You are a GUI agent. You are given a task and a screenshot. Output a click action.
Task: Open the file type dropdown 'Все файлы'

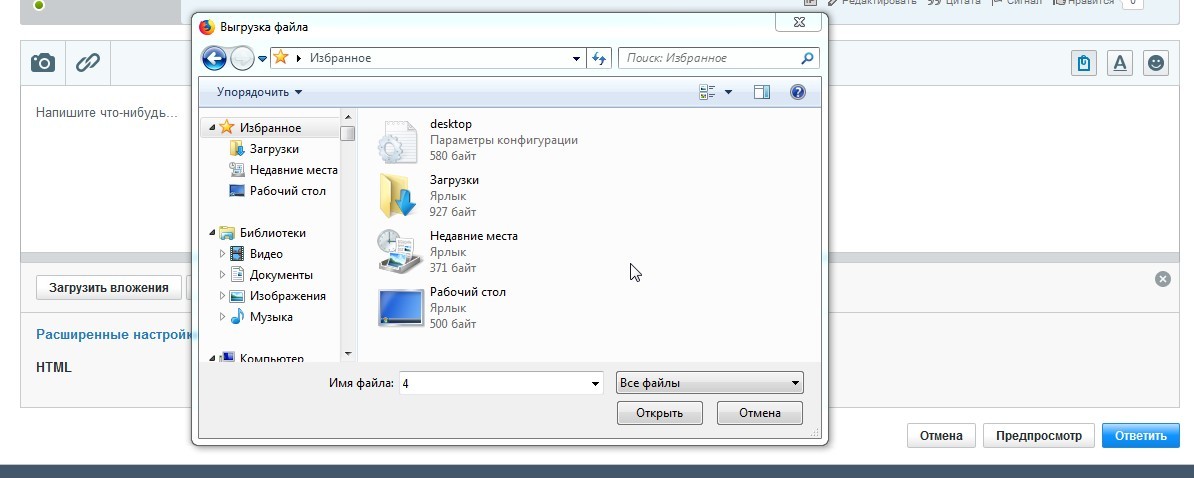click(710, 383)
